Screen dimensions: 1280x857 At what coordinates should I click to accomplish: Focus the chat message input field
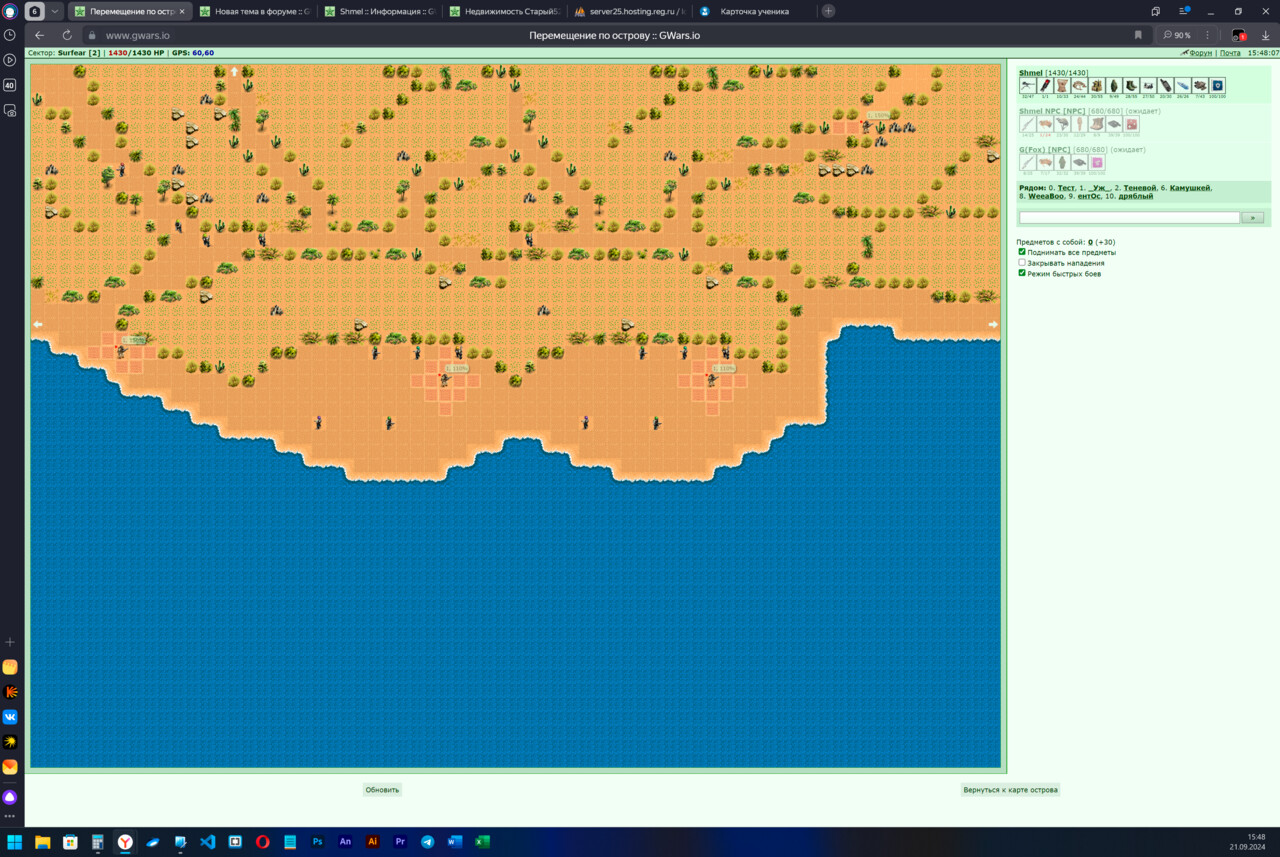tap(1129, 217)
